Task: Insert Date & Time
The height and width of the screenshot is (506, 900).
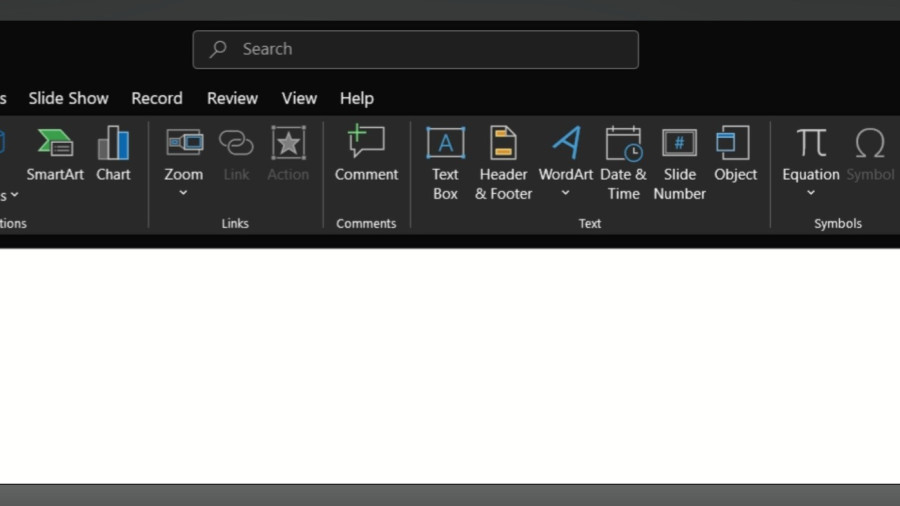Action: 623,164
